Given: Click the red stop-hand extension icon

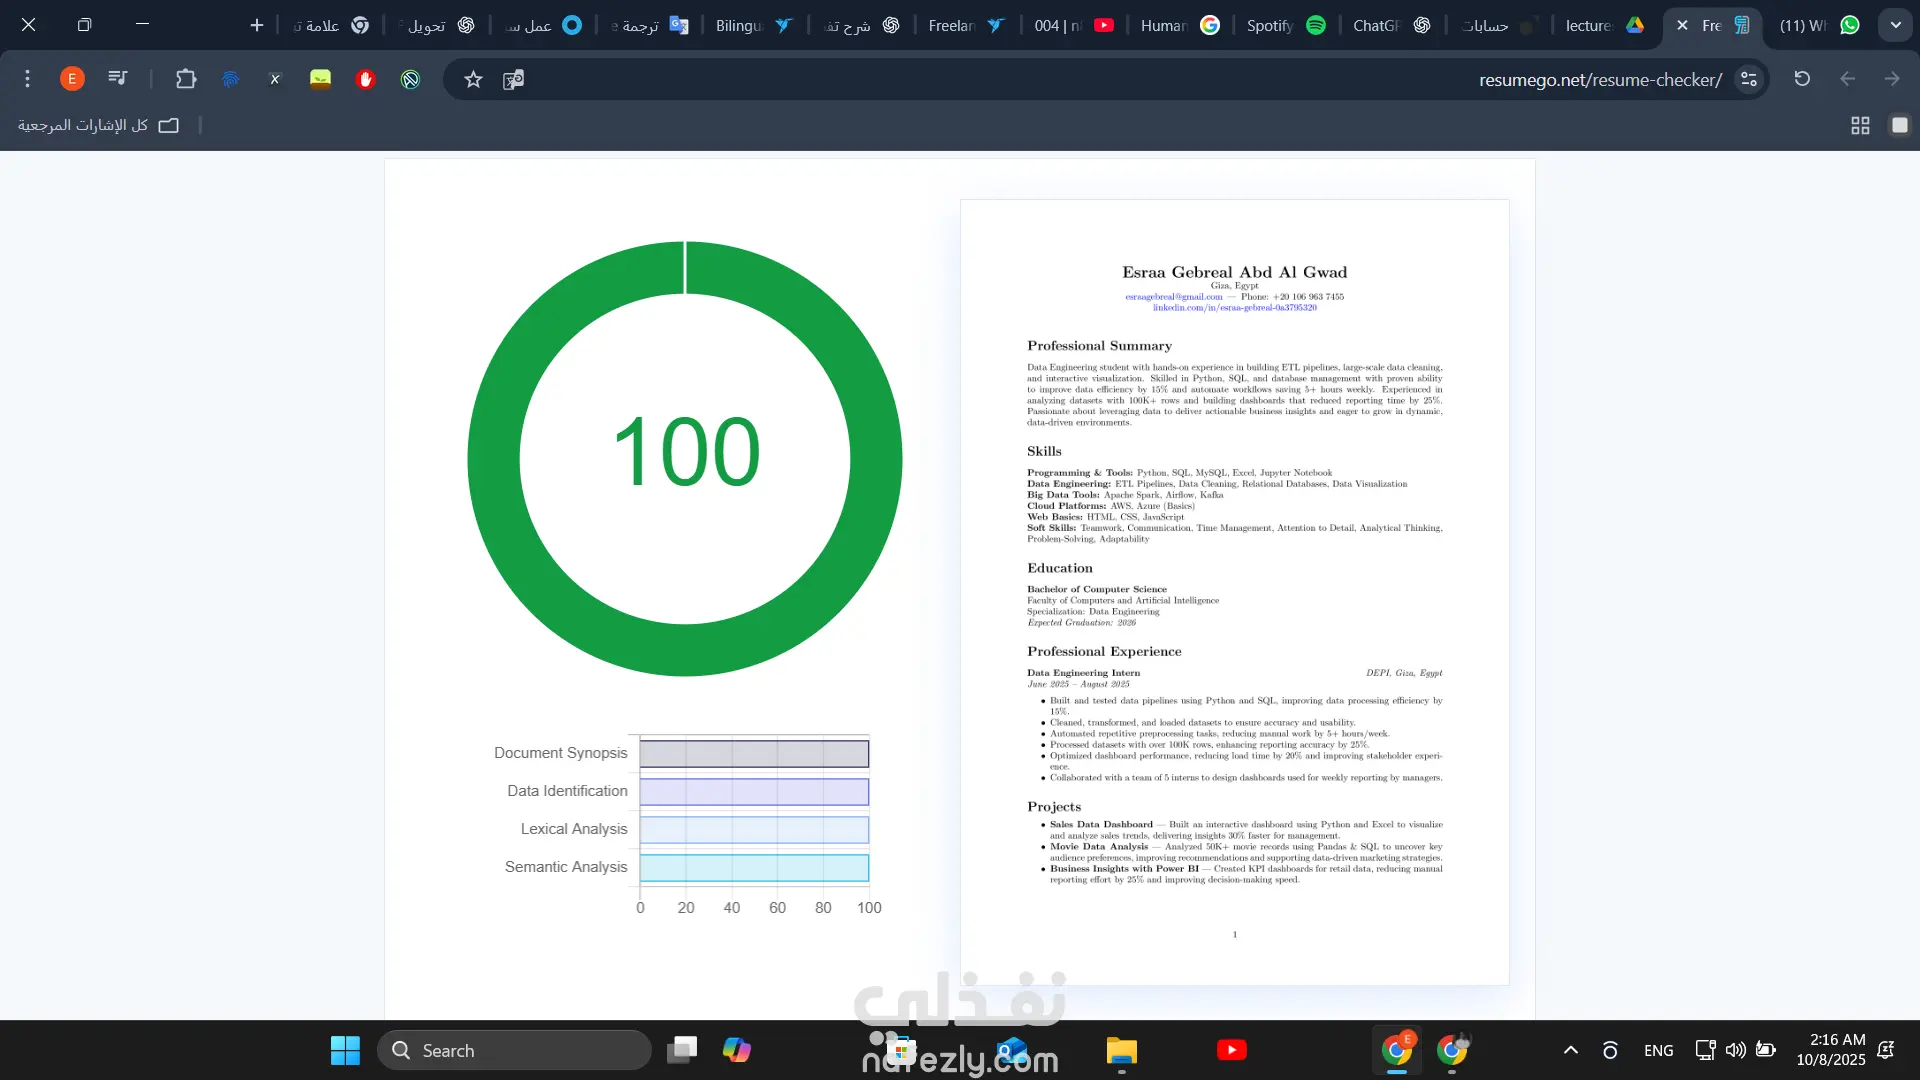Looking at the screenshot, I should (365, 79).
